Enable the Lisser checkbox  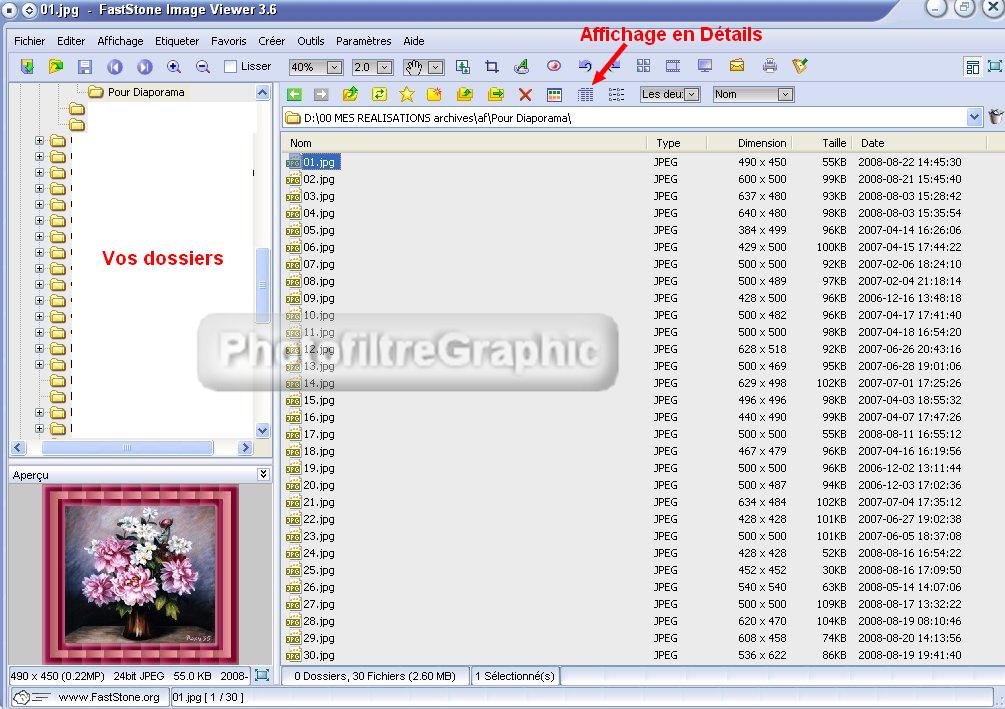[x=231, y=67]
